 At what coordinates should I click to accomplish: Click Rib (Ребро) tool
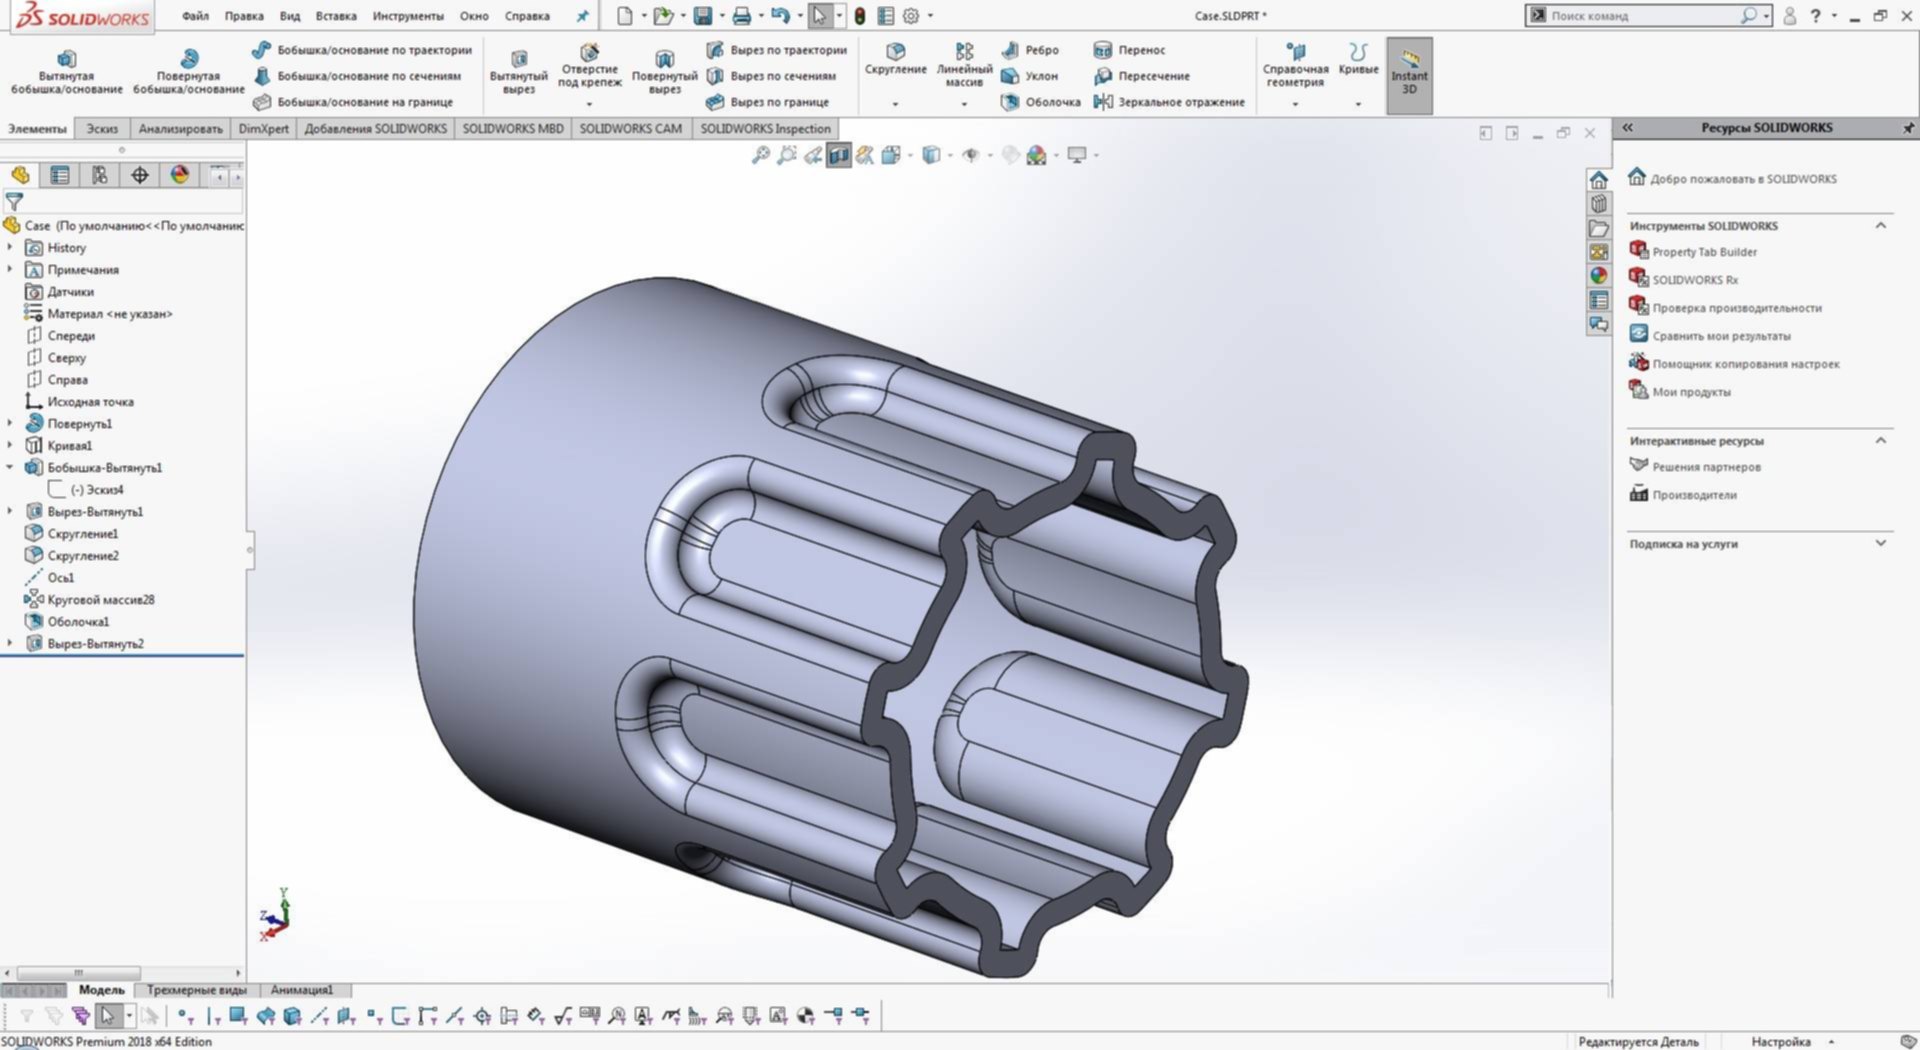[x=1029, y=49]
